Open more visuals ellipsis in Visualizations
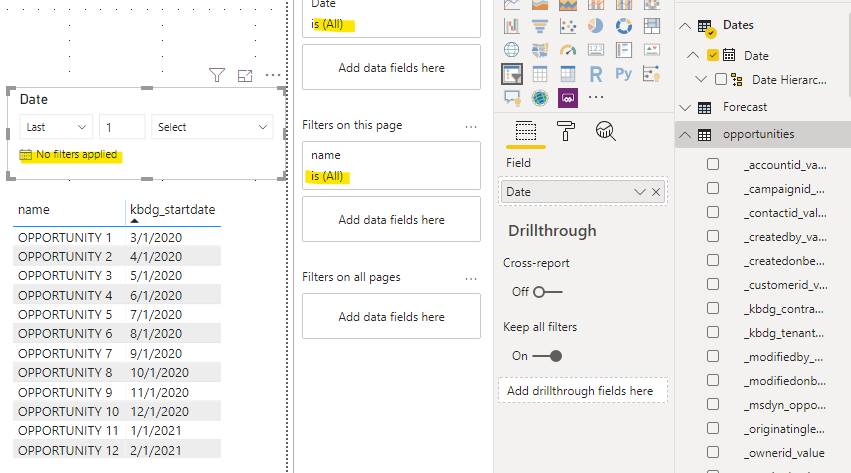Viewport: 851px width, 473px height. (x=596, y=98)
